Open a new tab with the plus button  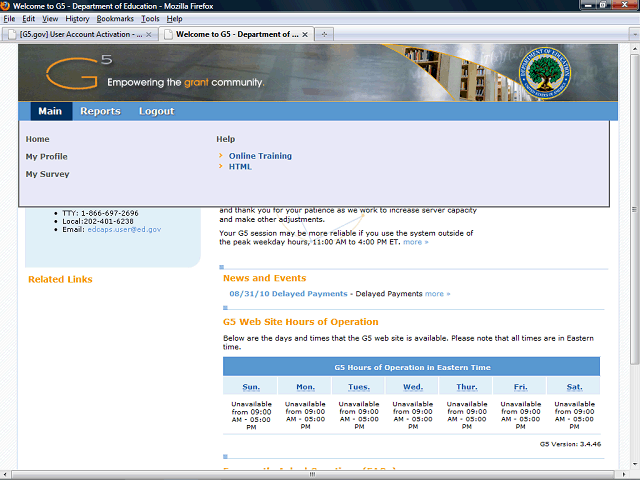[324, 34]
